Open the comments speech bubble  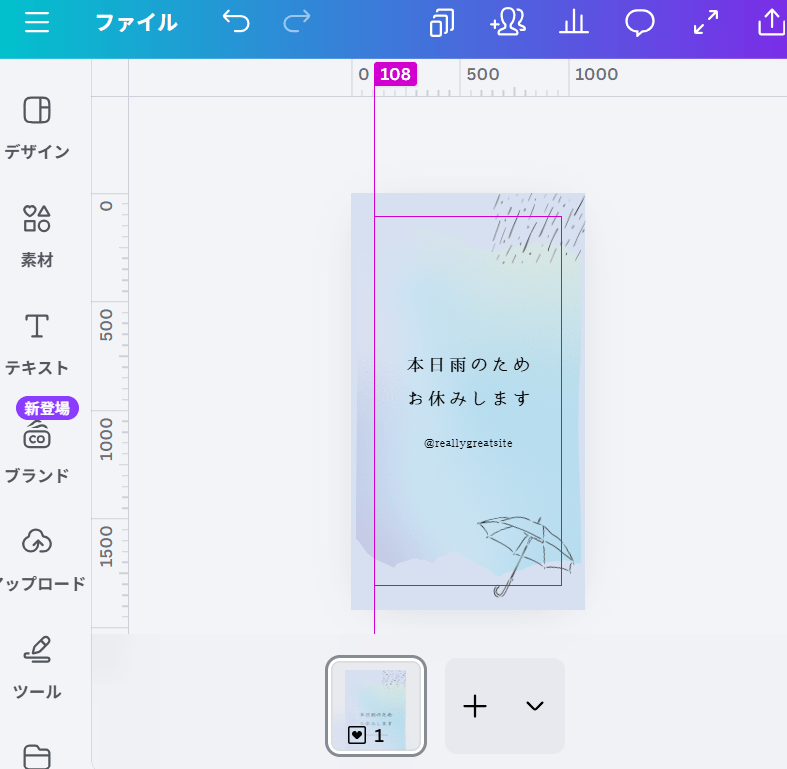click(639, 24)
